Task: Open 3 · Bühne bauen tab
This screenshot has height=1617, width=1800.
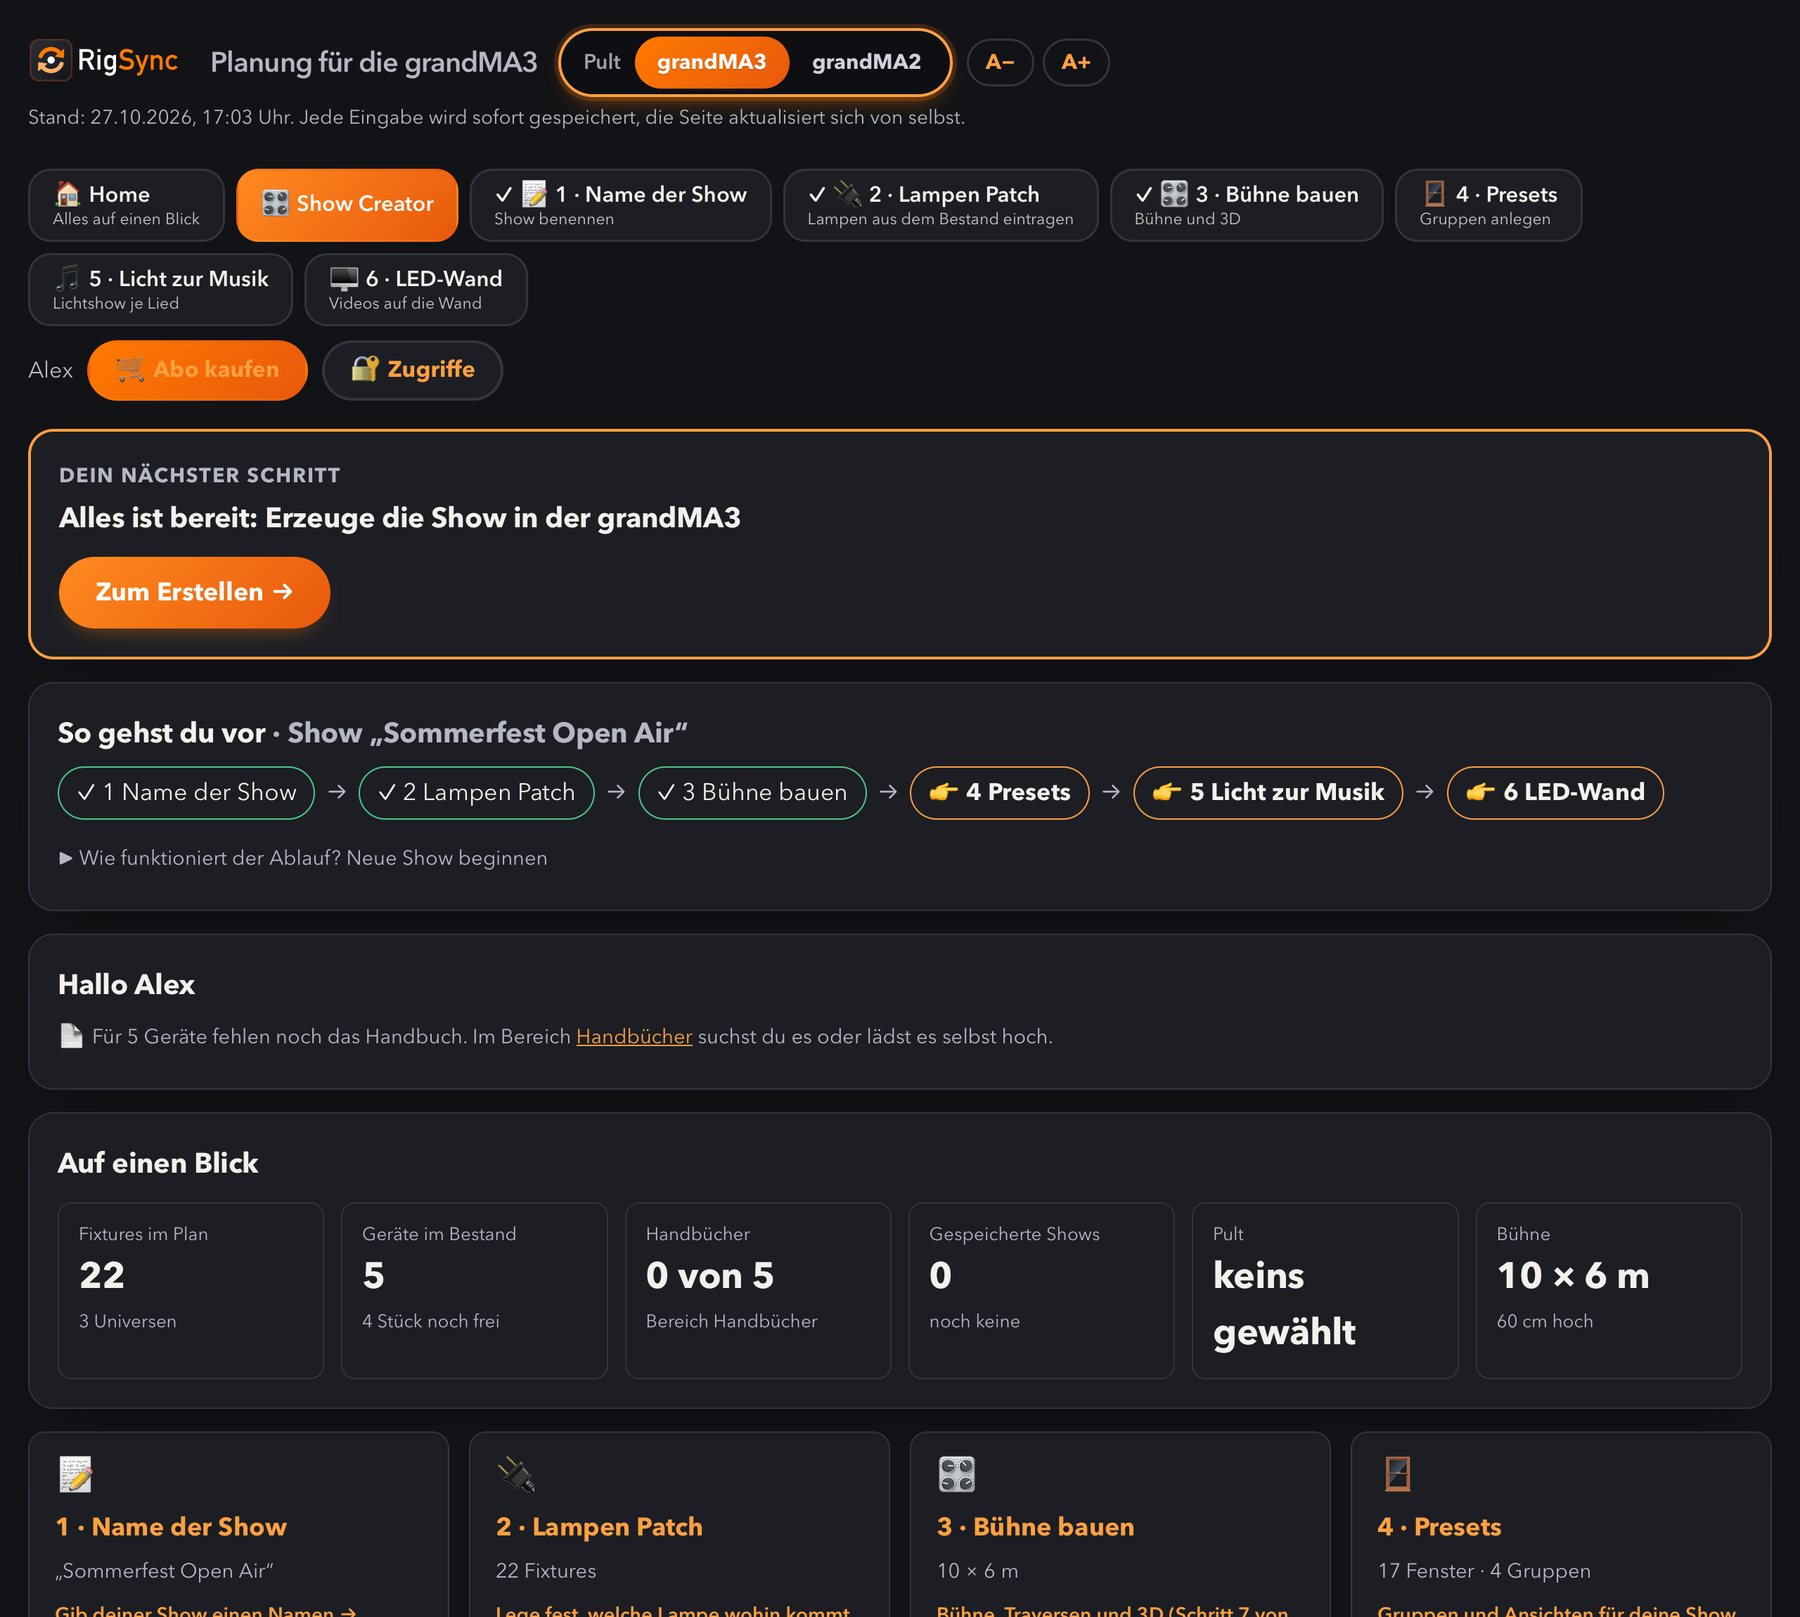Action: click(1246, 205)
